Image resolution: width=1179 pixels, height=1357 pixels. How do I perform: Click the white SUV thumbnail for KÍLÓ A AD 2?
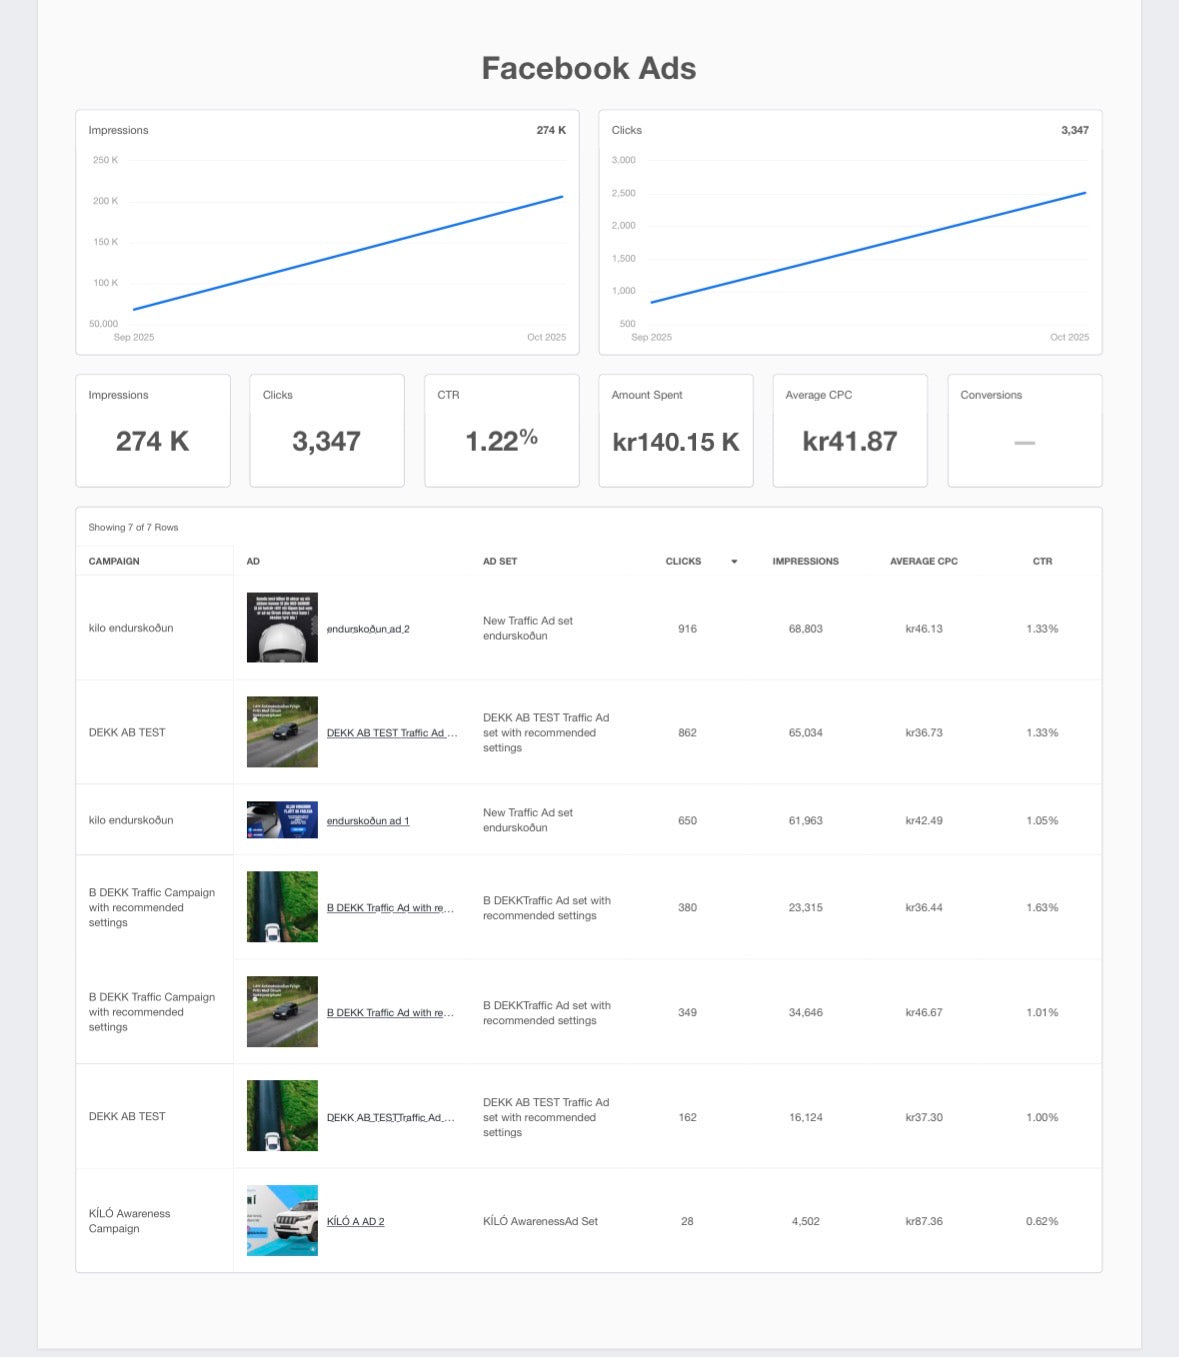[x=282, y=1220]
